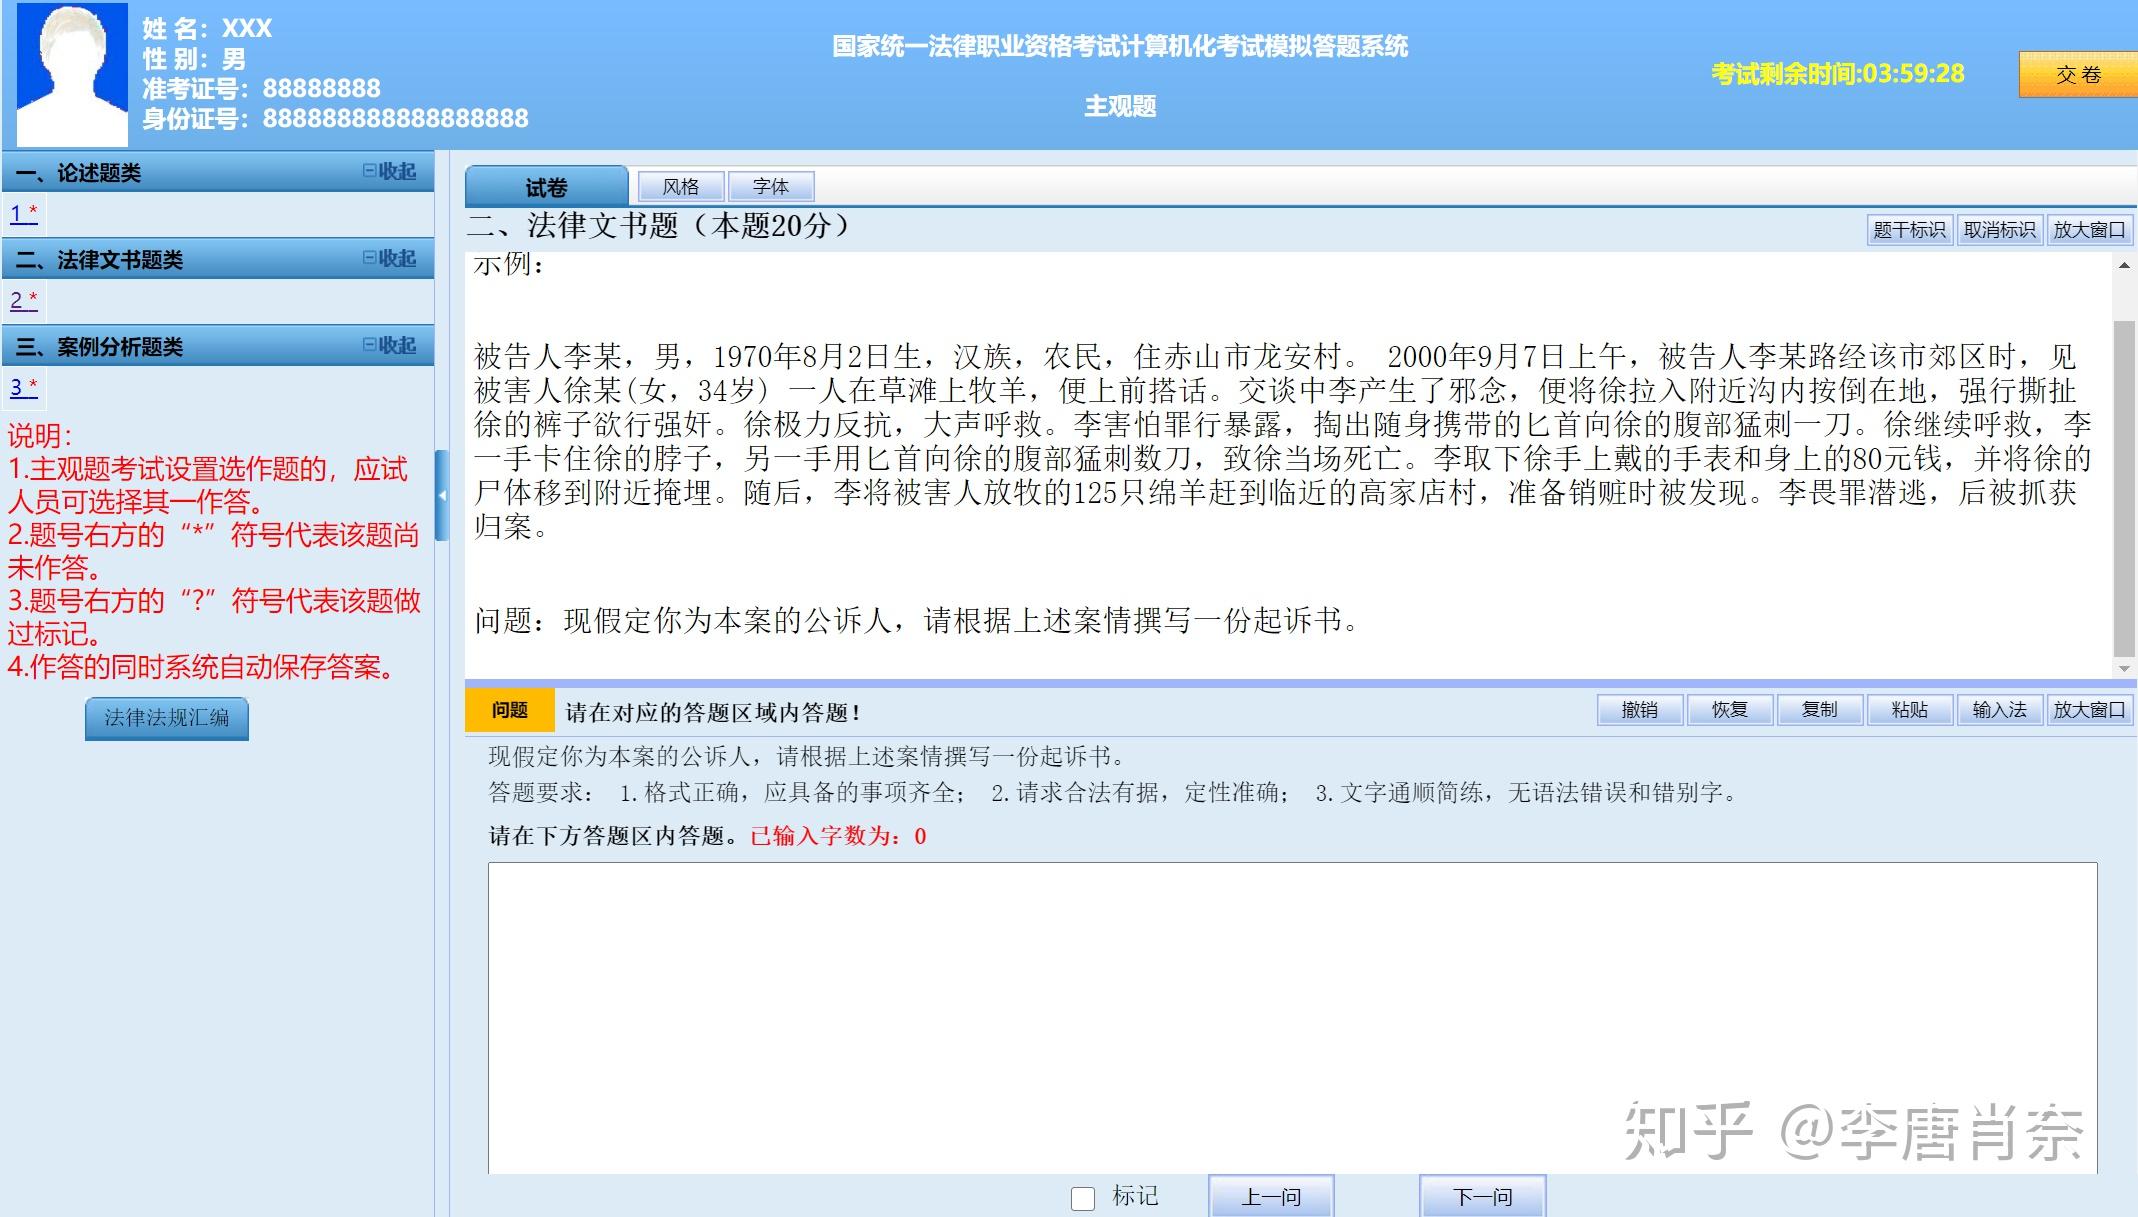Switch to the 试卷 tab
This screenshot has width=2138, height=1217.
point(546,187)
